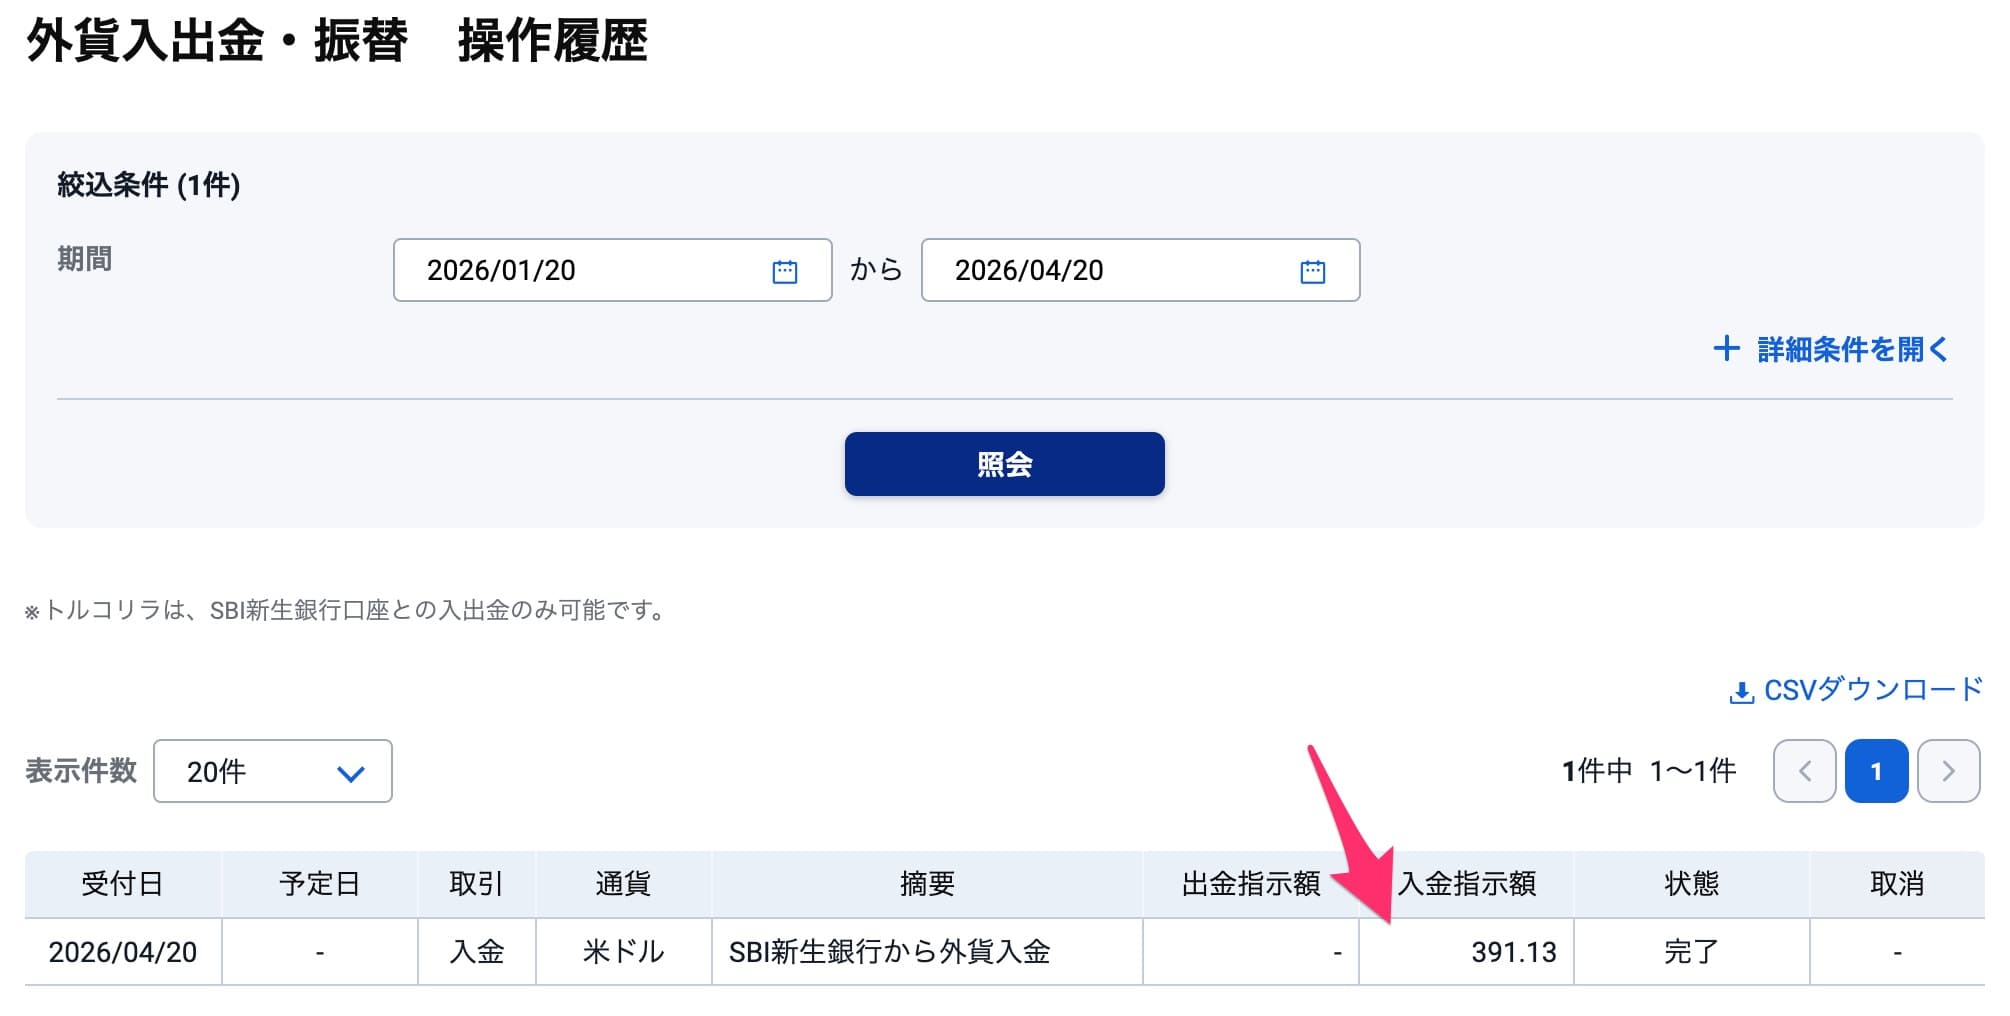2010x1016 pixels.
Task: Select page 1 in the pagination
Action: [x=1877, y=771]
